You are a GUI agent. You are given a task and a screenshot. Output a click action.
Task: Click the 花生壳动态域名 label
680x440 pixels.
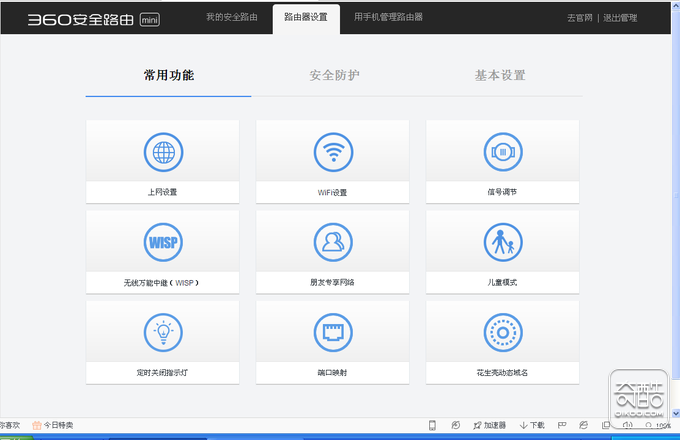coord(502,372)
